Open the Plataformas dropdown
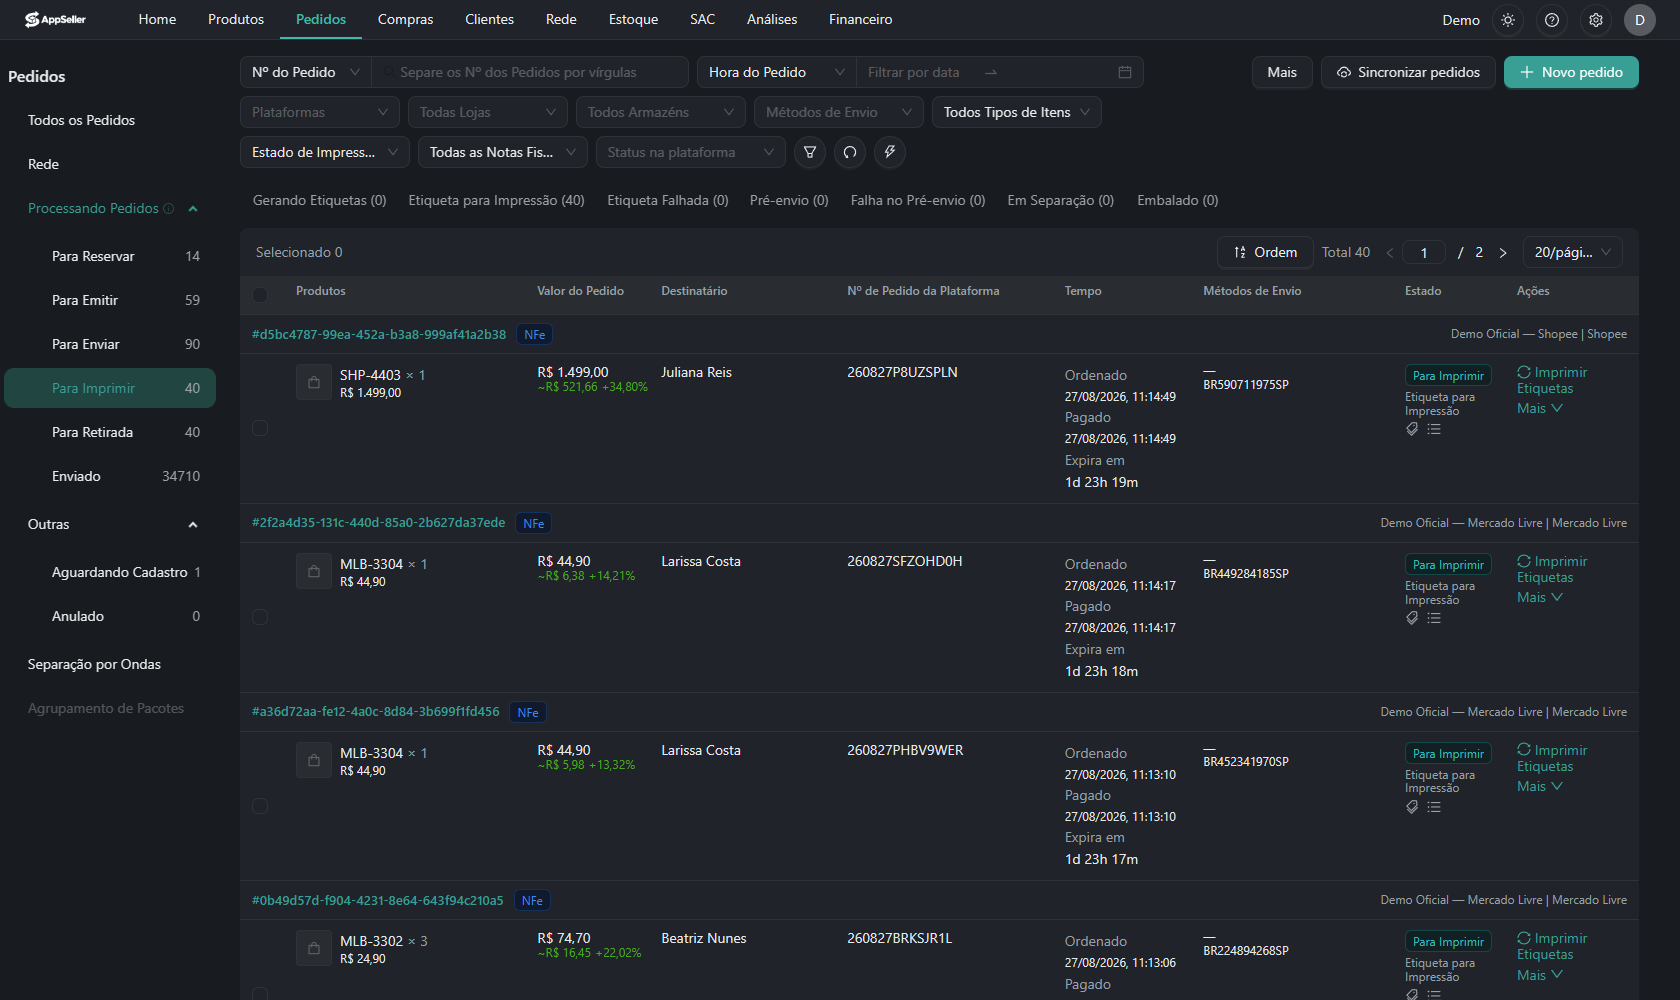1680x1000 pixels. pyautogui.click(x=320, y=112)
